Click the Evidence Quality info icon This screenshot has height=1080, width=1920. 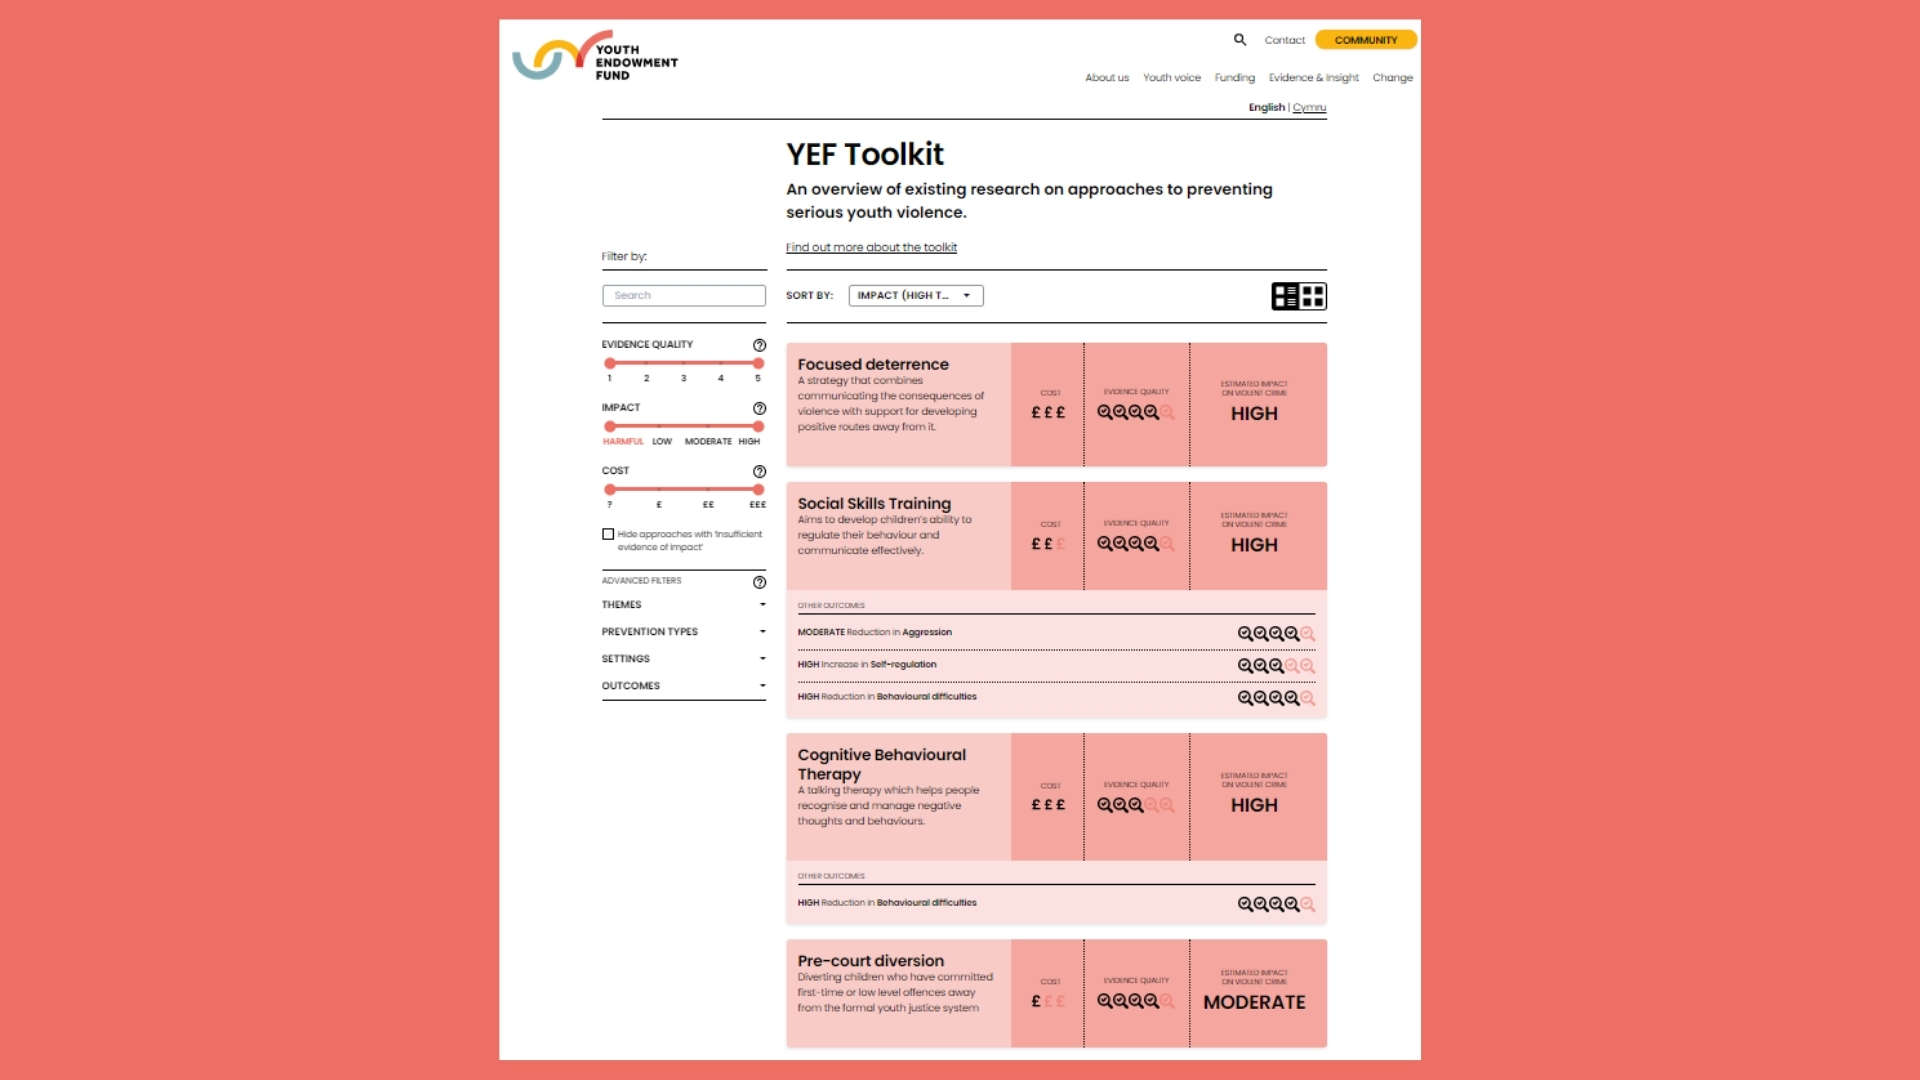click(x=761, y=344)
